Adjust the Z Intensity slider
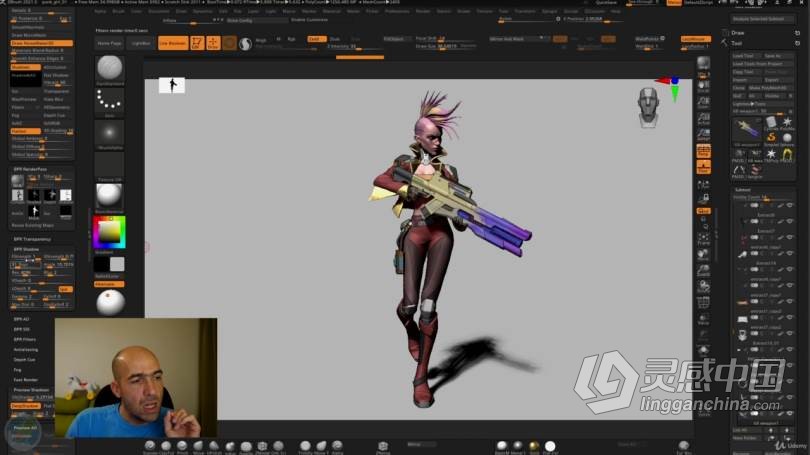 (356, 48)
